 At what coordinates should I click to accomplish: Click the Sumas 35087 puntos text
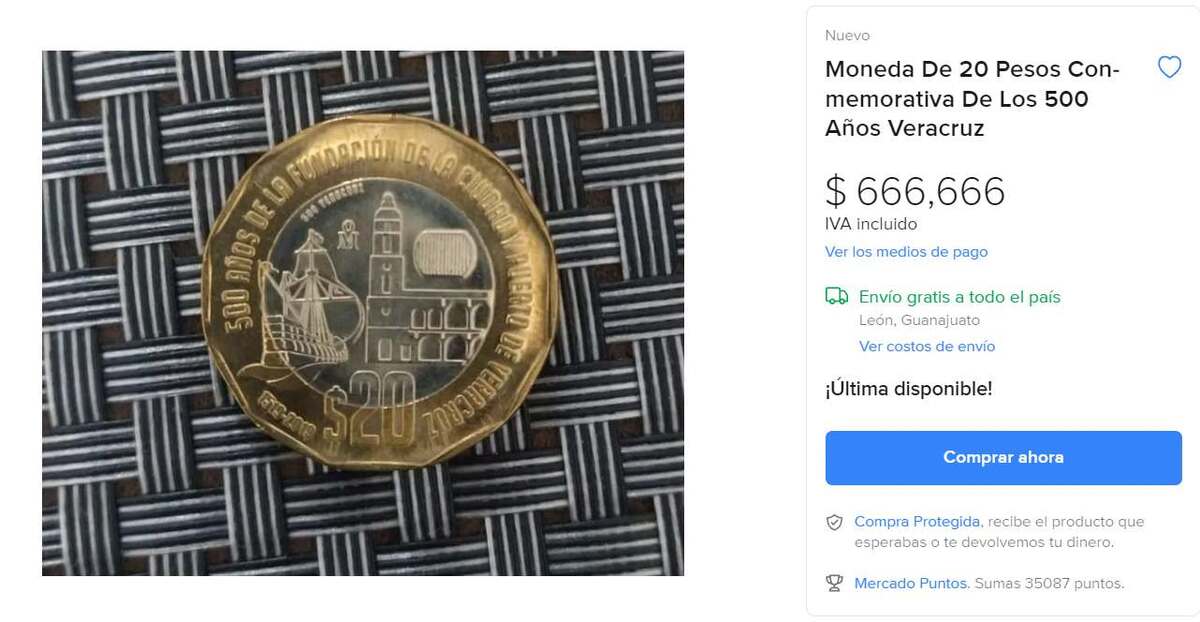click(1049, 583)
